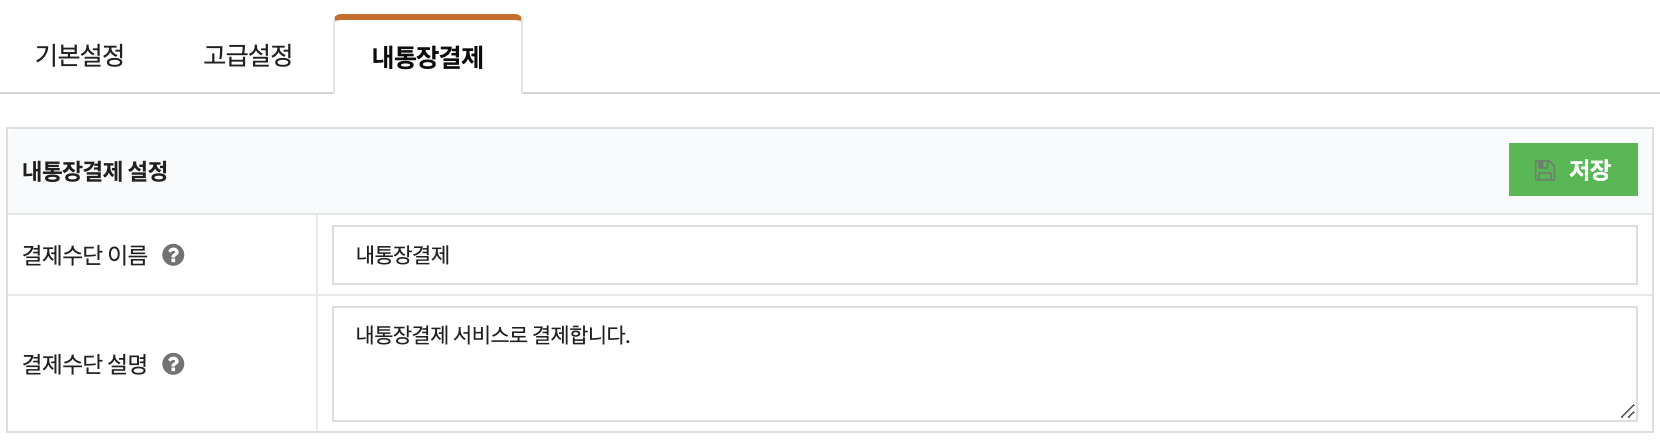Save settings with the green 저장 button
The image size is (1660, 444).
click(x=1573, y=170)
